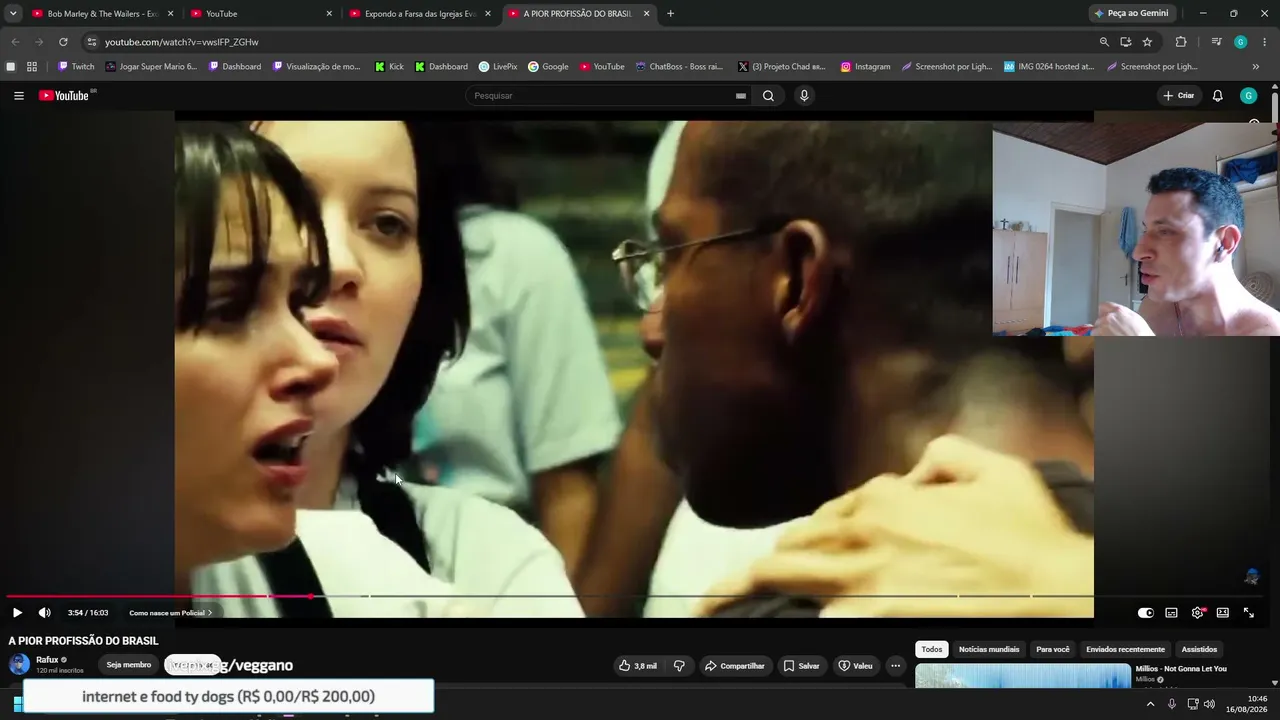Click the Rafux channel name

click(47, 660)
